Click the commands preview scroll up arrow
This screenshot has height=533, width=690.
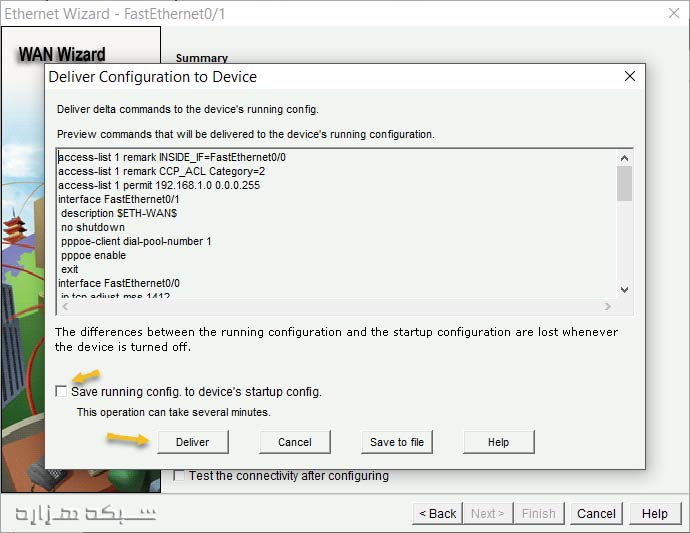624,158
